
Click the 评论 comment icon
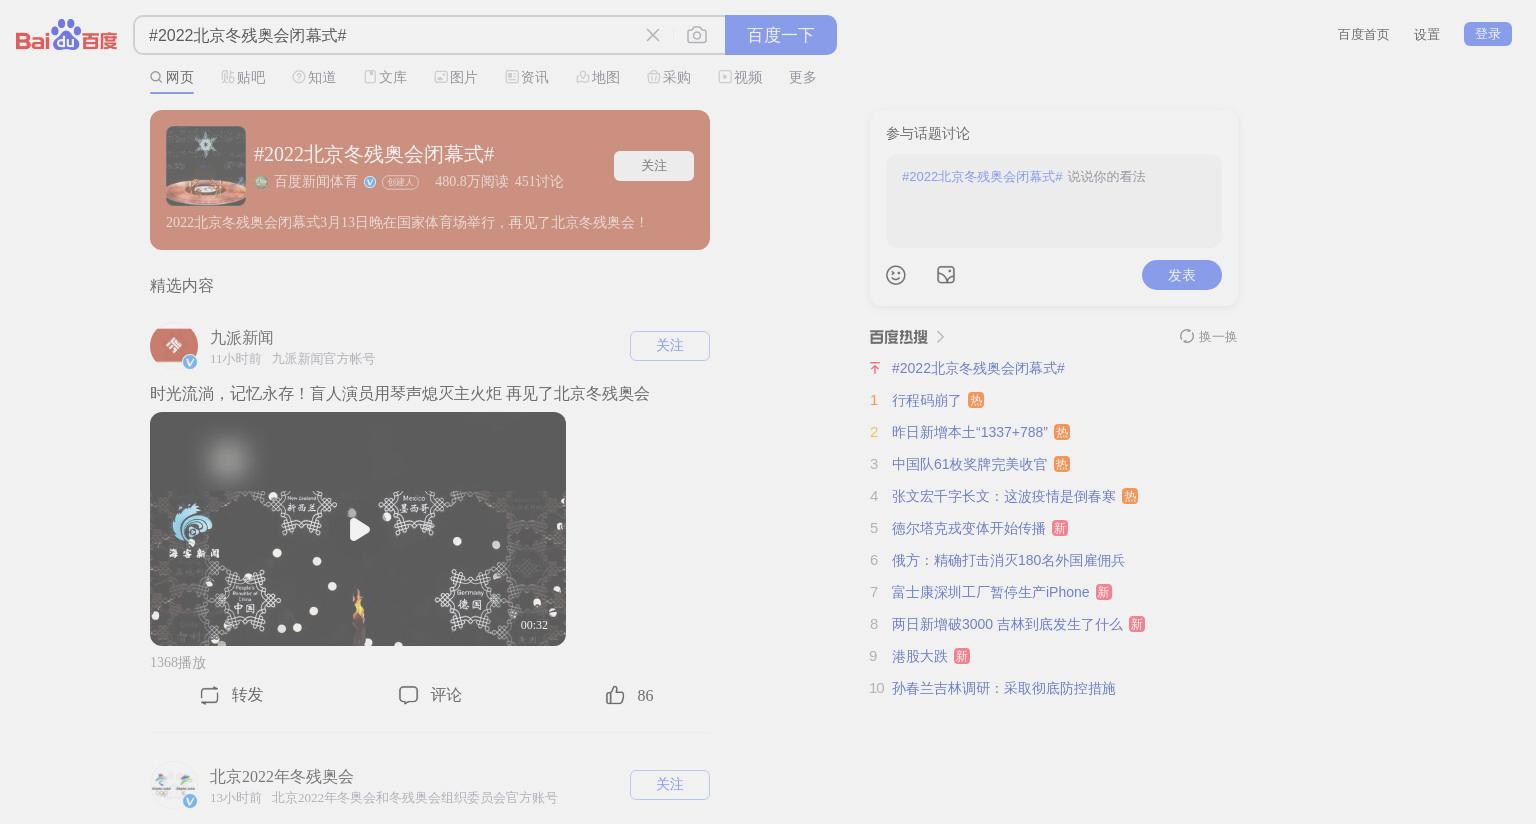408,695
